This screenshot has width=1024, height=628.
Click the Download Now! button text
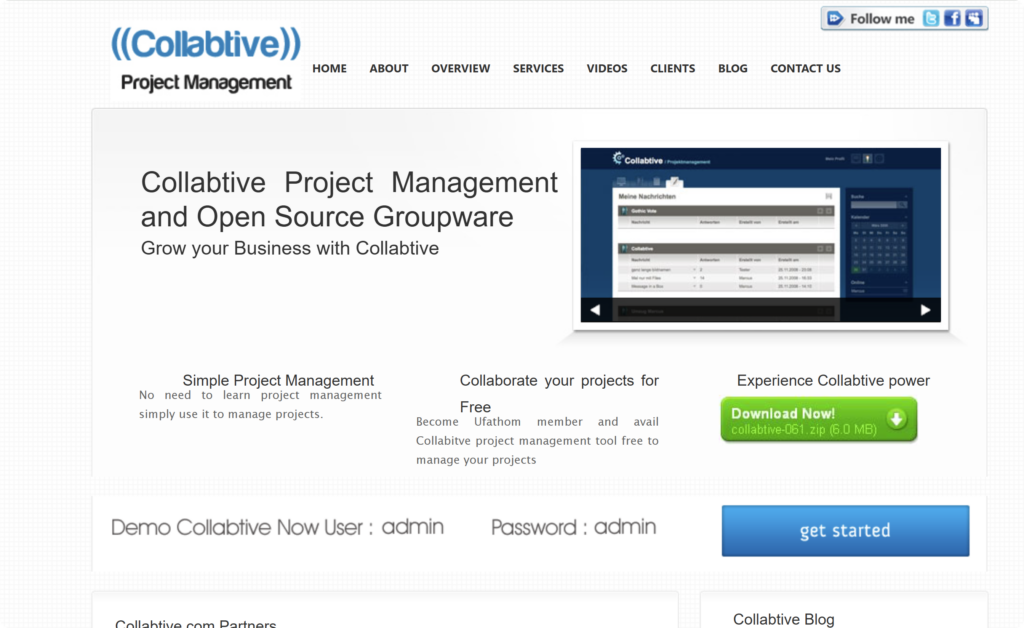(783, 413)
